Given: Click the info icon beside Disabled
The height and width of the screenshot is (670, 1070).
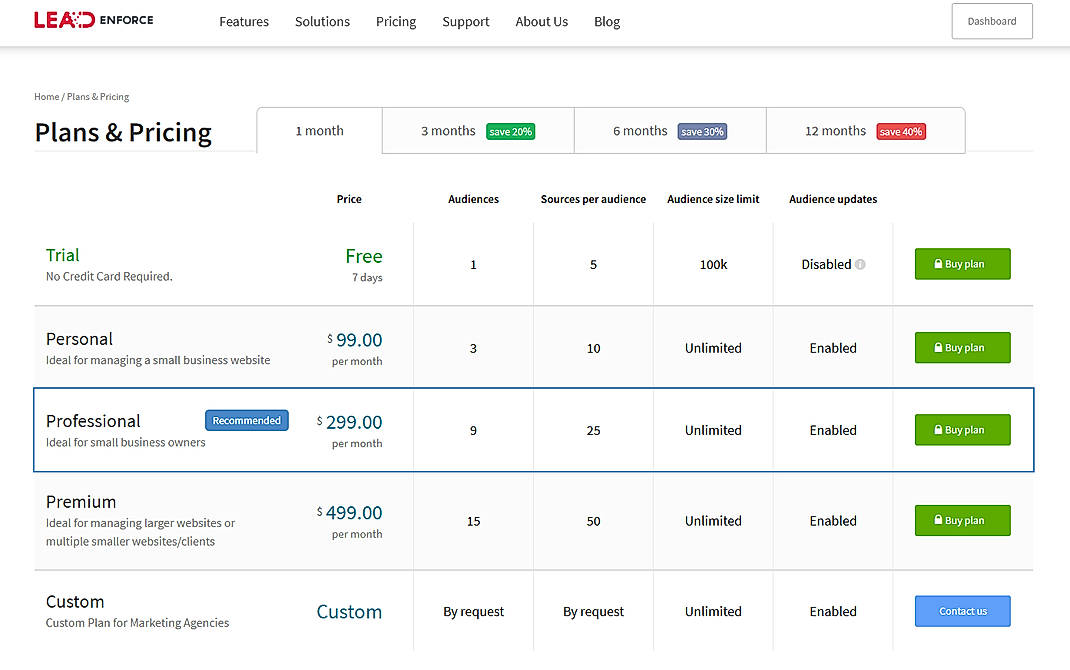Looking at the screenshot, I should [x=861, y=264].
